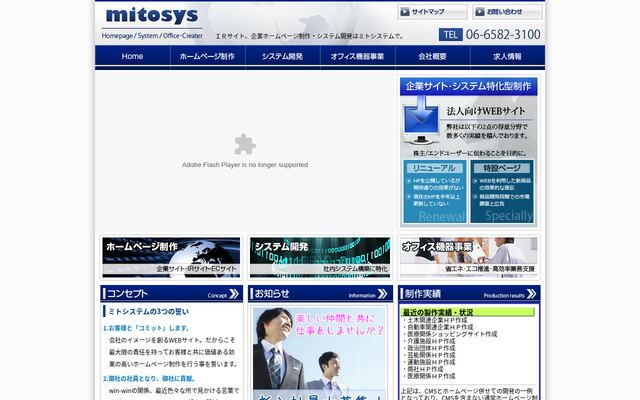Go to the Home menu item
Screen dimensions: 640x400
[x=132, y=56]
